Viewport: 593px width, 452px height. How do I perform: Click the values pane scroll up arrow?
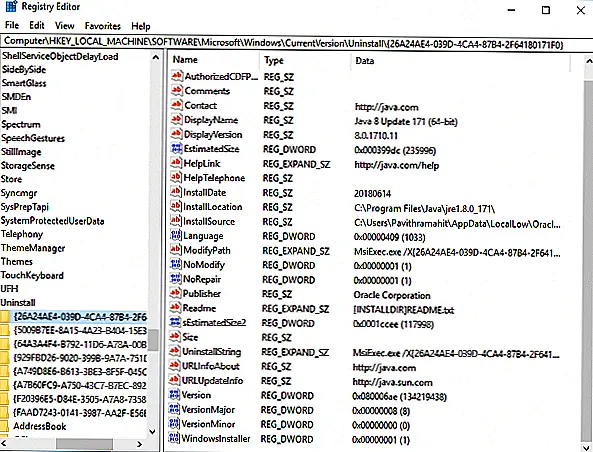tap(588, 61)
